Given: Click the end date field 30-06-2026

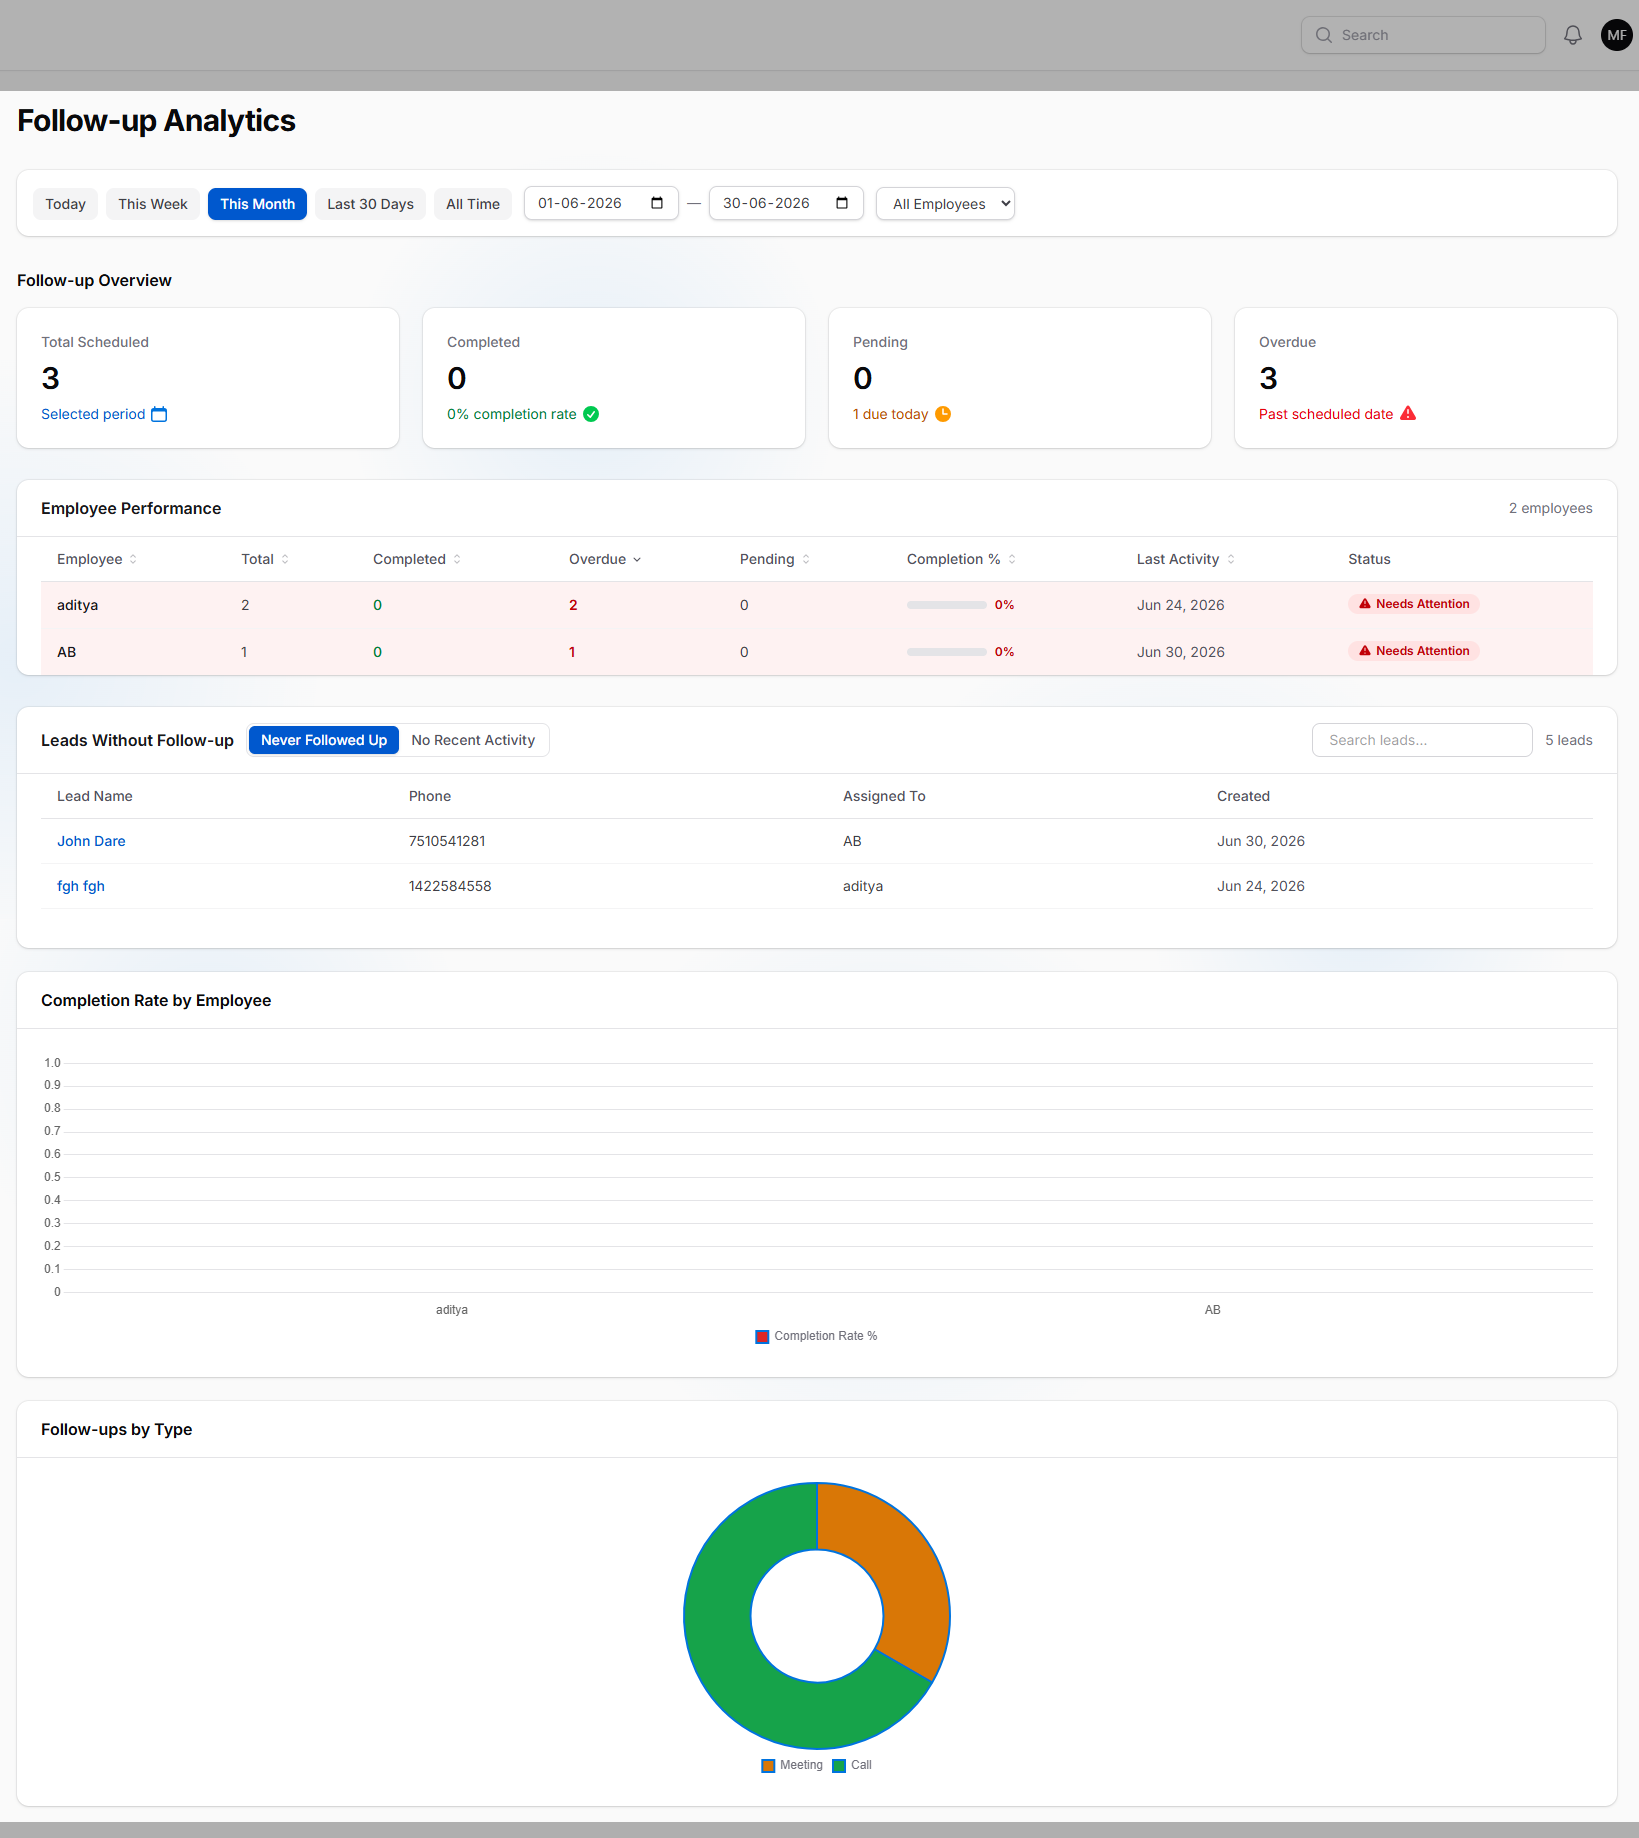Looking at the screenshot, I should (786, 203).
